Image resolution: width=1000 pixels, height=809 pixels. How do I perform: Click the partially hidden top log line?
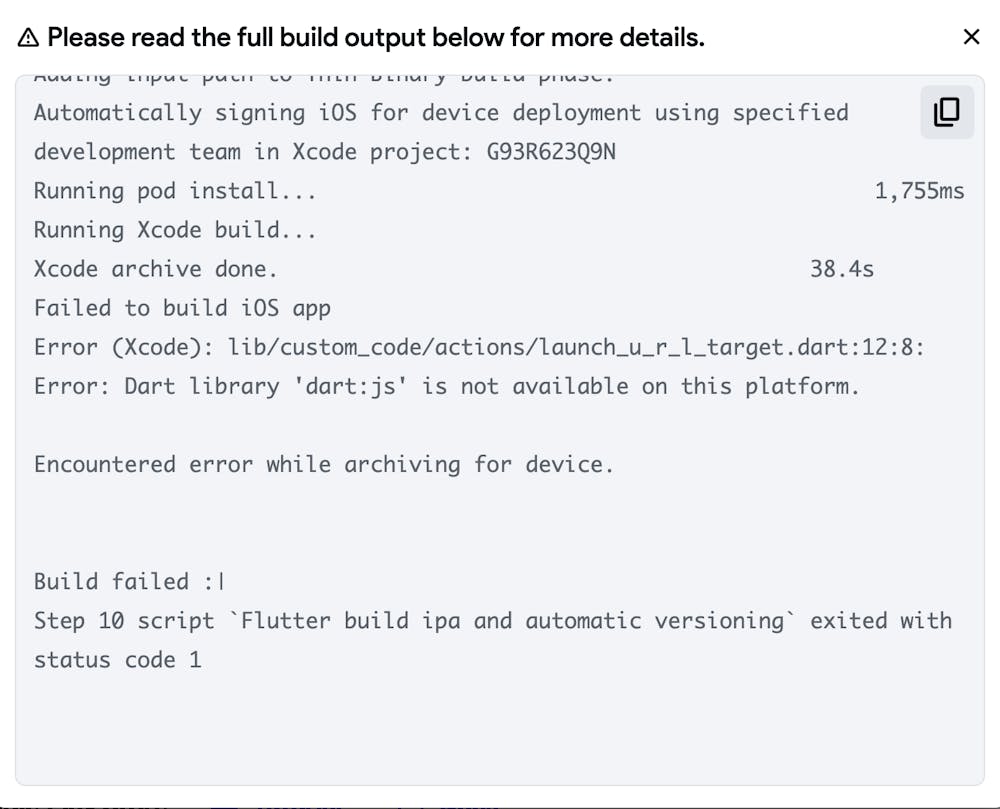pos(323,77)
